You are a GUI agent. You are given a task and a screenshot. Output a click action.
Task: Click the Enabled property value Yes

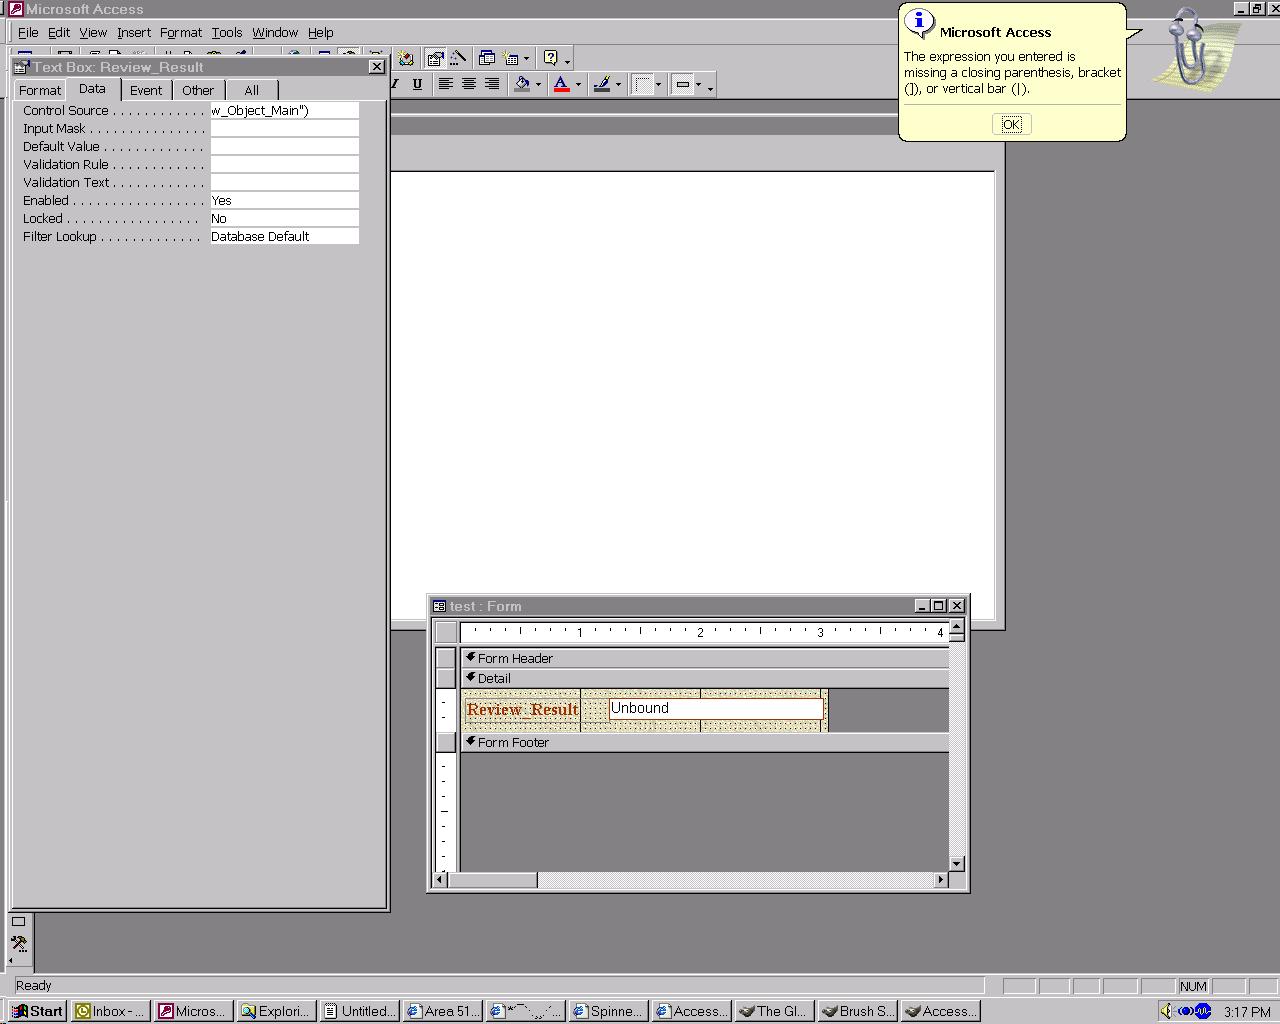click(x=284, y=201)
